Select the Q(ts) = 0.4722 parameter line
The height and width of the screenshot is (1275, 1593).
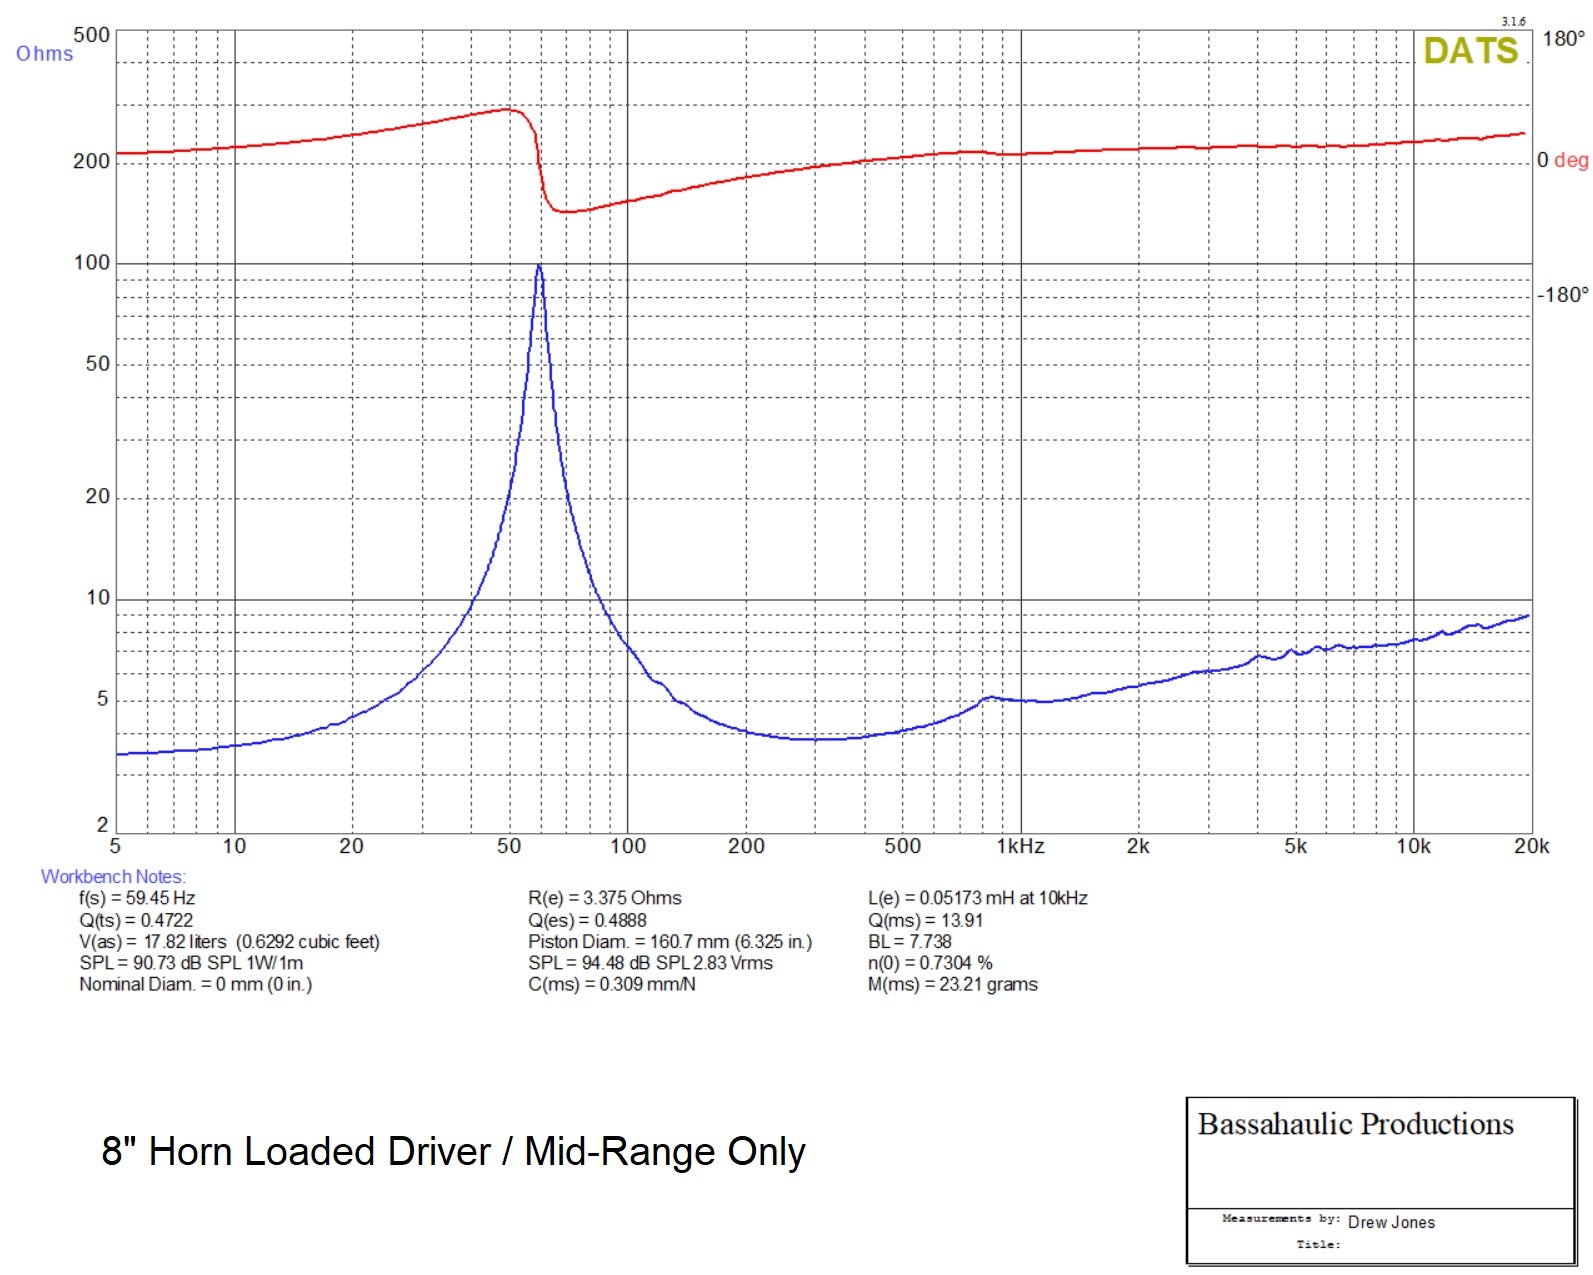tap(136, 920)
